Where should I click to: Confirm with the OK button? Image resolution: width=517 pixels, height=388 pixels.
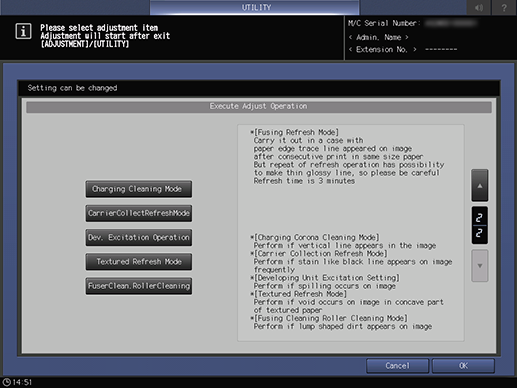coord(463,366)
